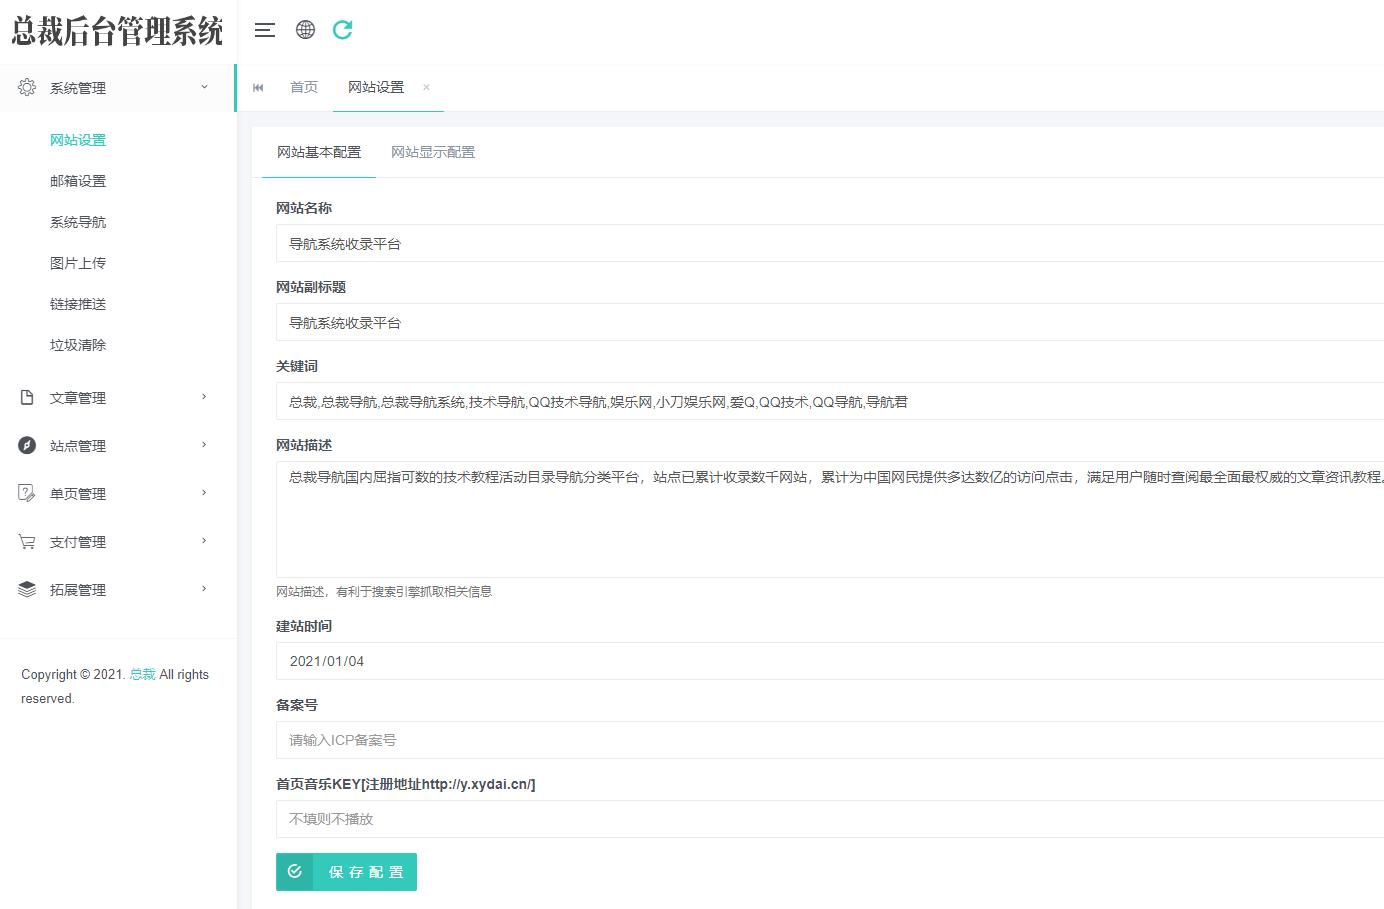Click the 支付管理 shopping cart icon
The height and width of the screenshot is (909, 1384).
click(x=27, y=542)
